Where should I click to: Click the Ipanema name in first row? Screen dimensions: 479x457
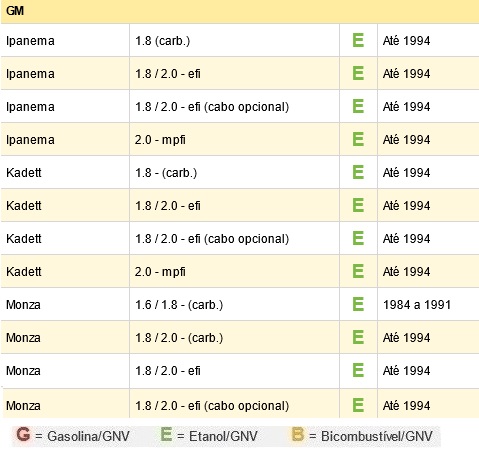(30, 41)
